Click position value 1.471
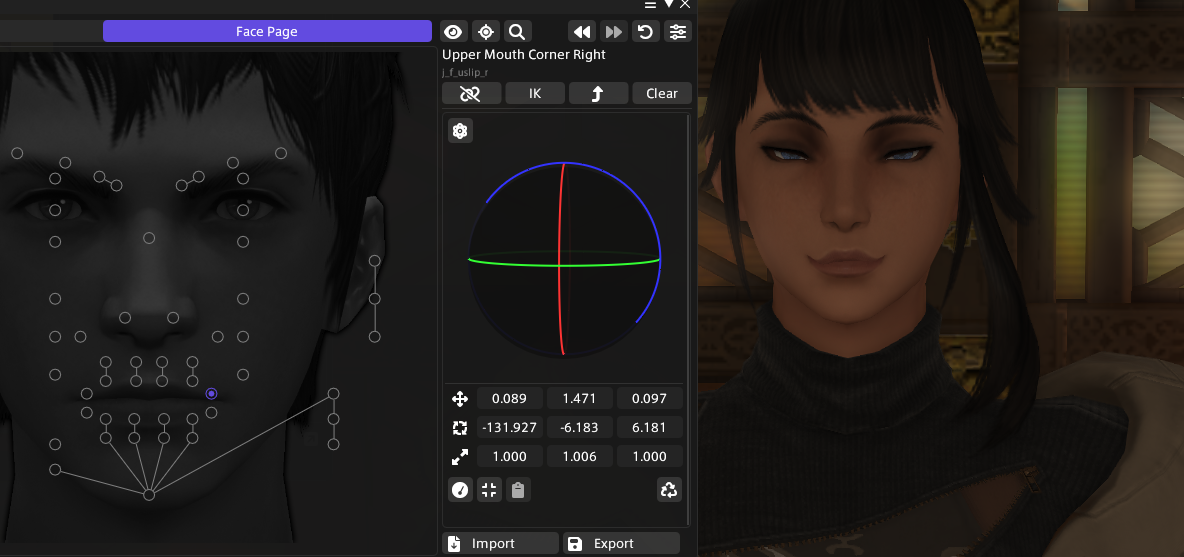 (x=579, y=399)
